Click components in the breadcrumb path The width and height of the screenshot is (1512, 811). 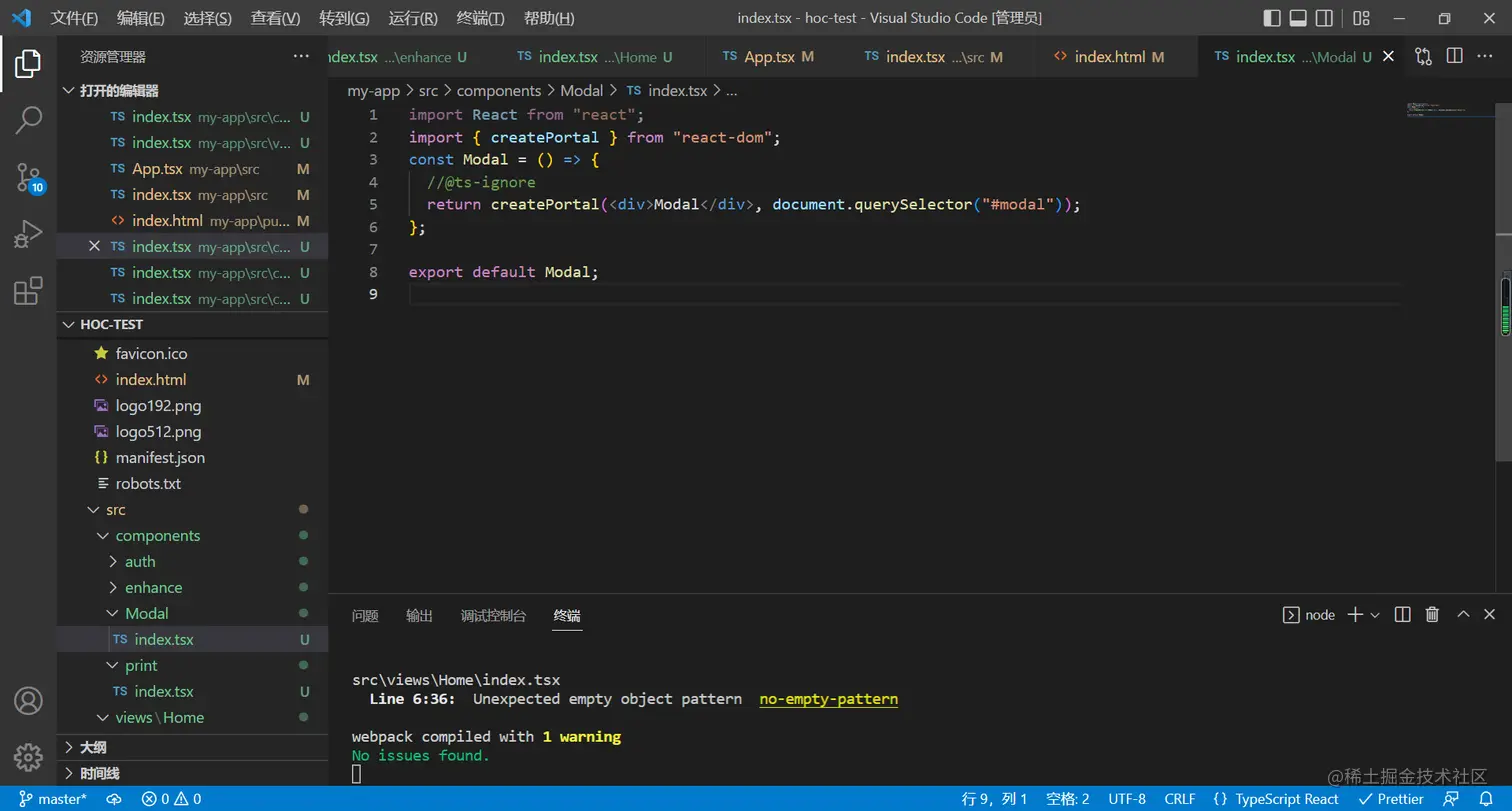tap(499, 91)
